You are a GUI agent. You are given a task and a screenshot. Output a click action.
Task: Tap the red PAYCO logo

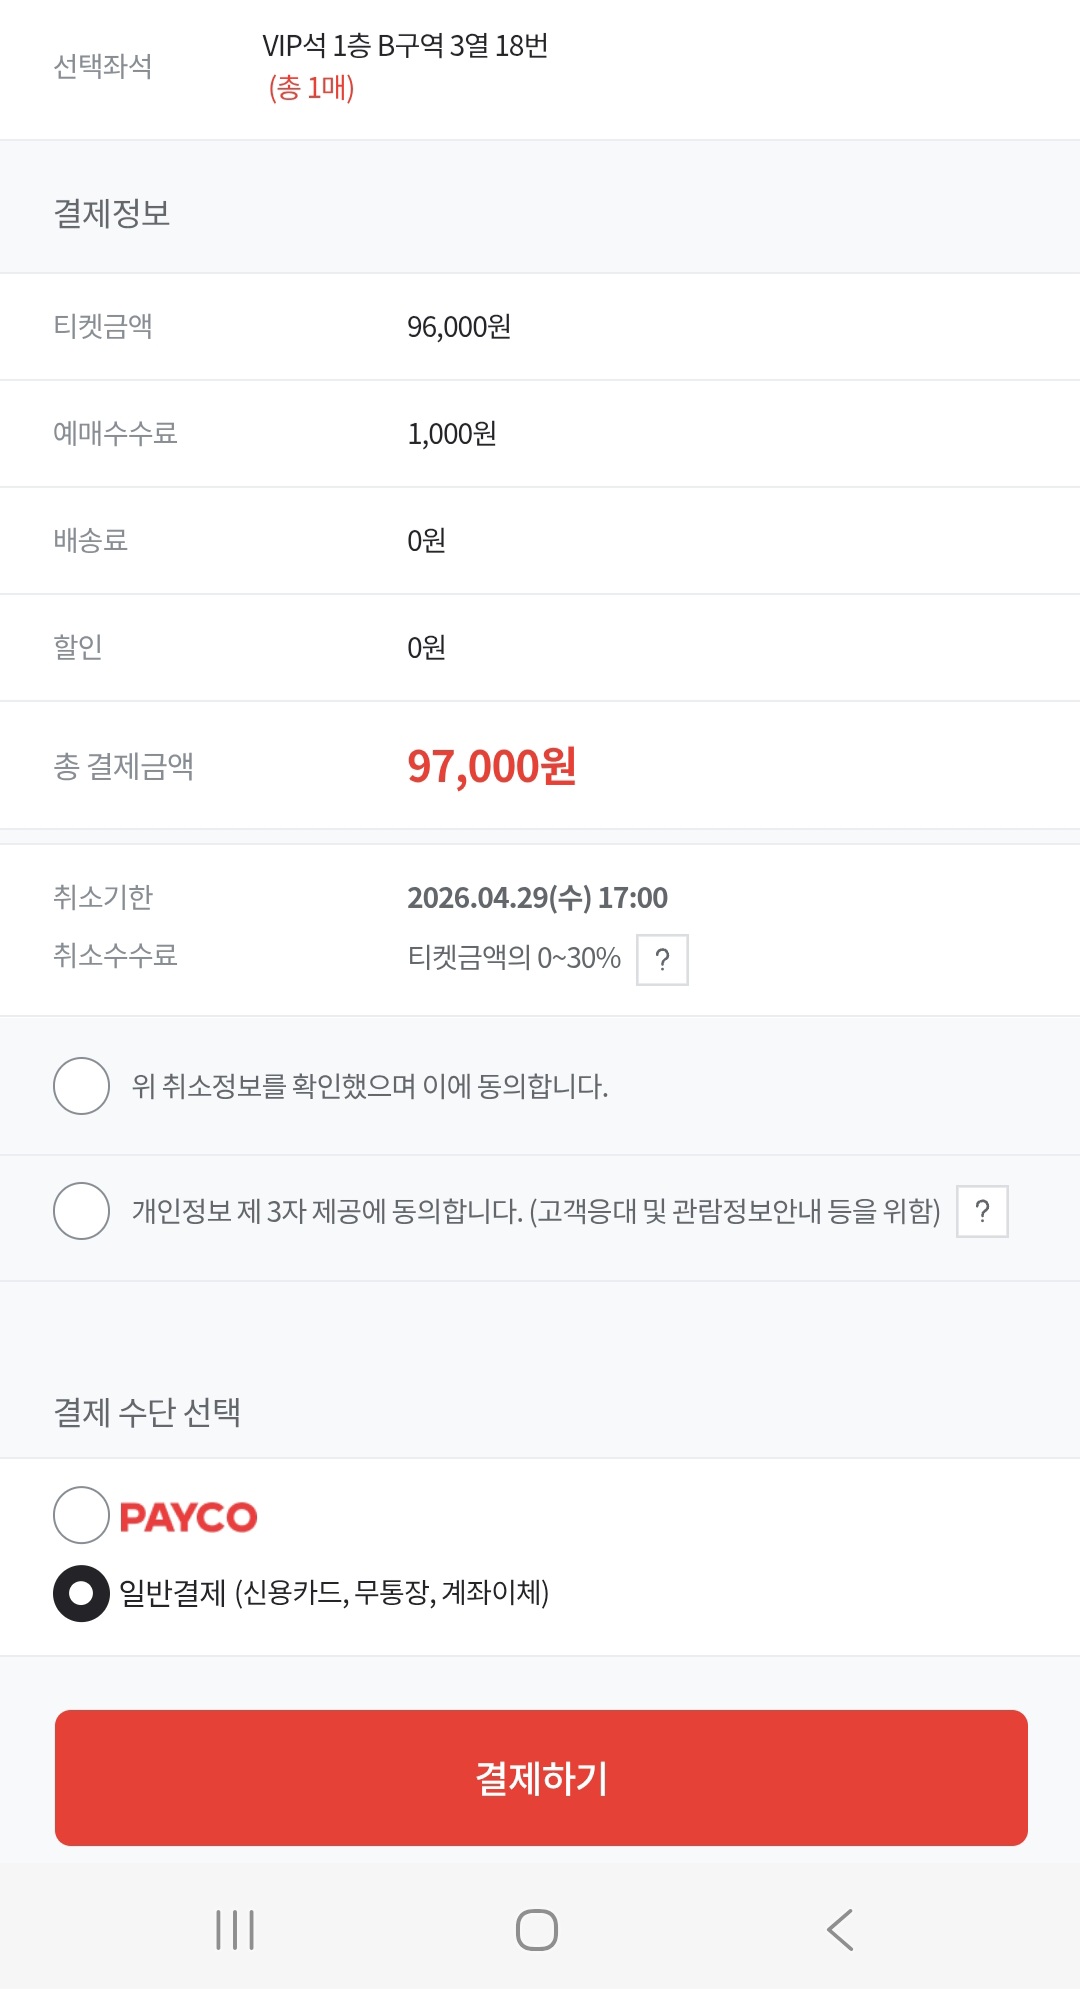(x=188, y=1517)
